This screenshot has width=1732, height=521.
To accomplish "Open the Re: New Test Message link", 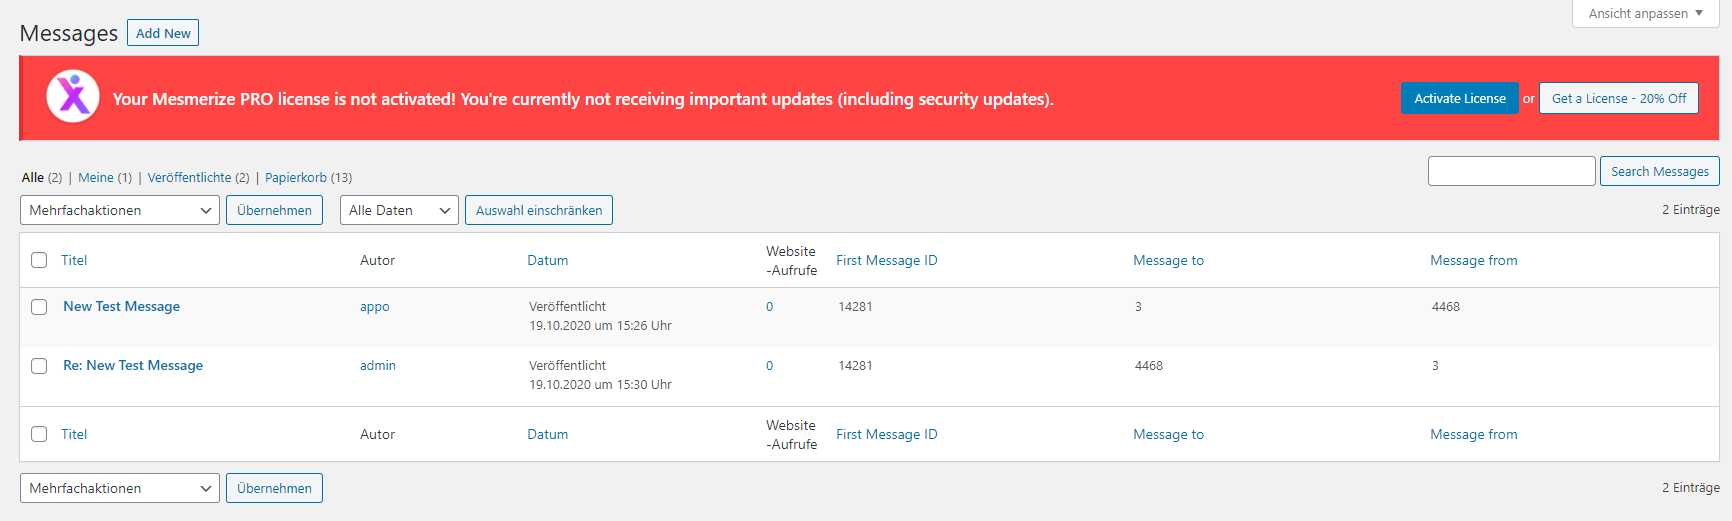I will [133, 365].
